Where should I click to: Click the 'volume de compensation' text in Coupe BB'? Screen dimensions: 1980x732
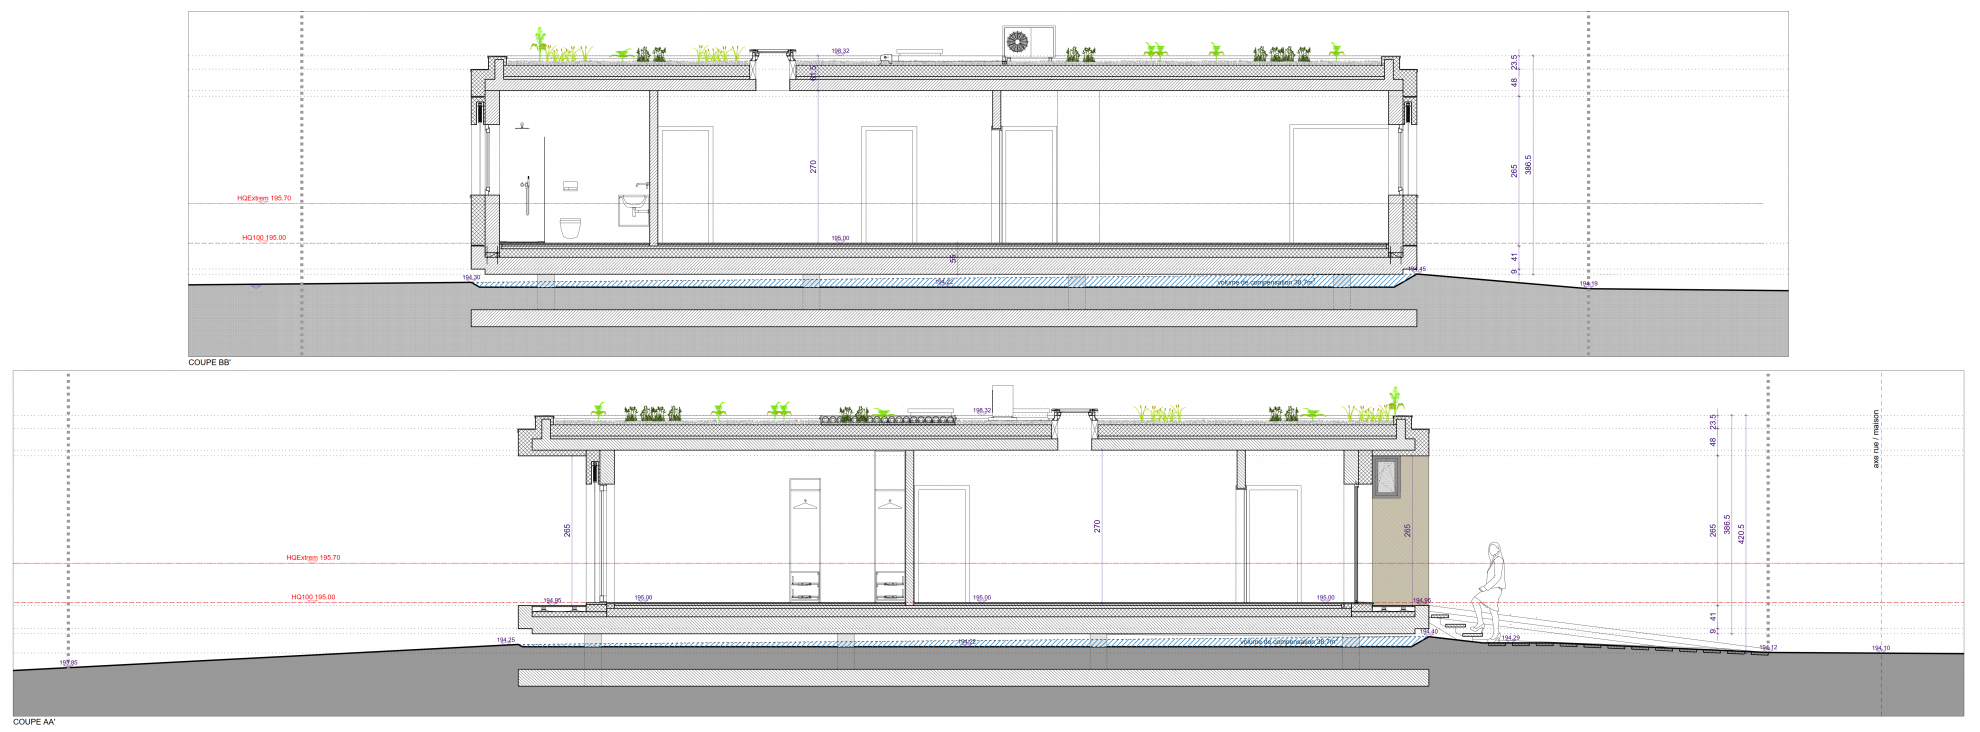1265,283
